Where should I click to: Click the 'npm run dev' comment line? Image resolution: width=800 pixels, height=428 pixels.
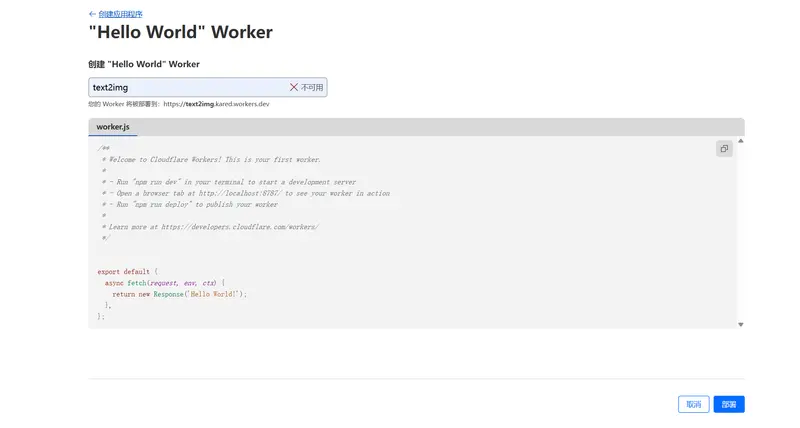(x=229, y=182)
